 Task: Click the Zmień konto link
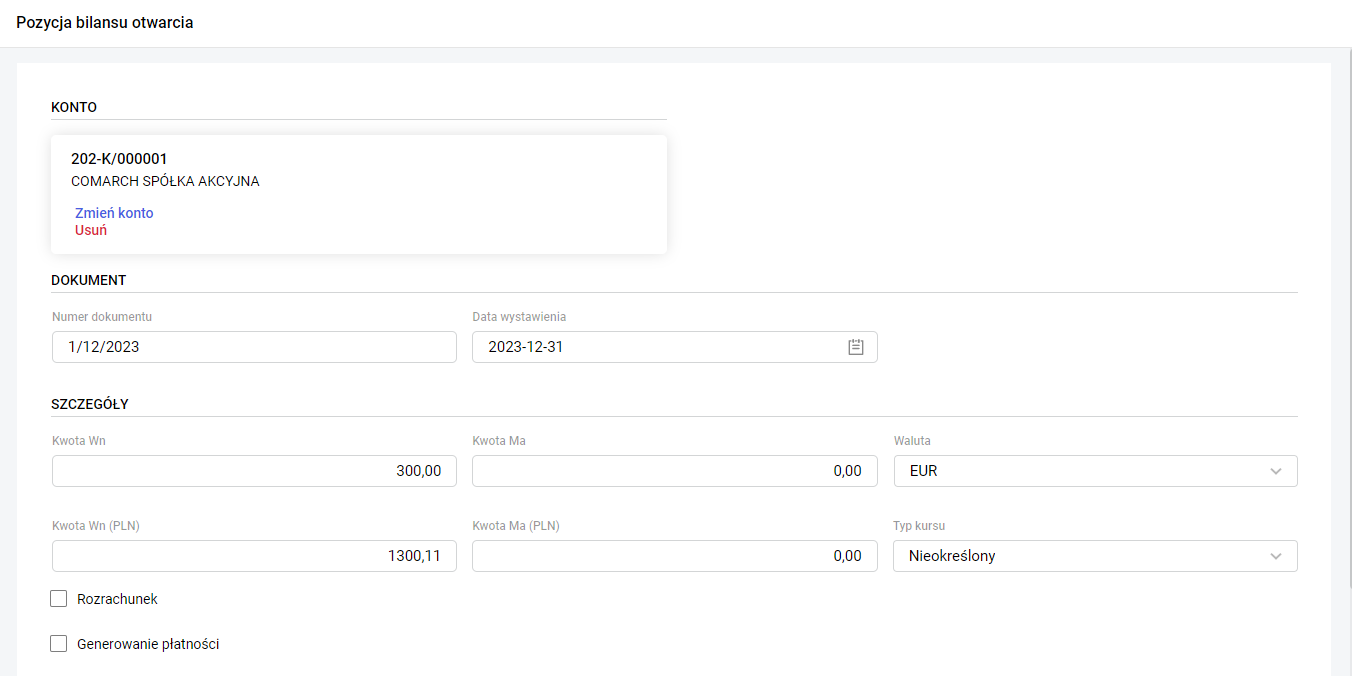point(114,213)
